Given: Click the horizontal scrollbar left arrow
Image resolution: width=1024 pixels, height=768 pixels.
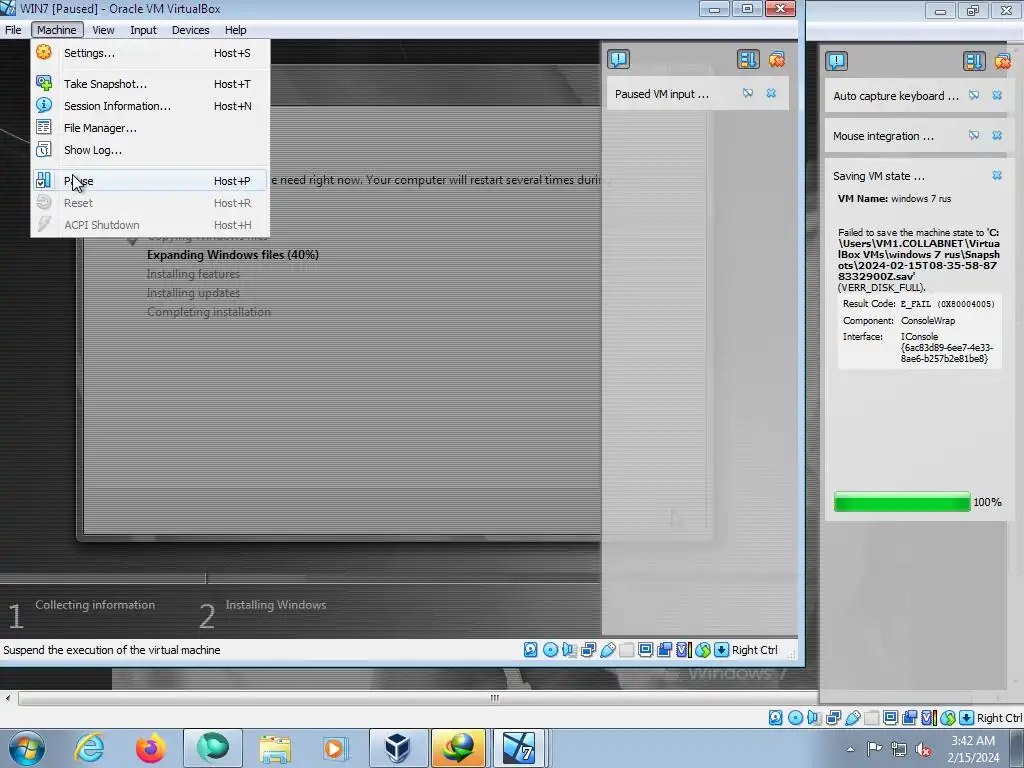Looking at the screenshot, I should point(8,698).
